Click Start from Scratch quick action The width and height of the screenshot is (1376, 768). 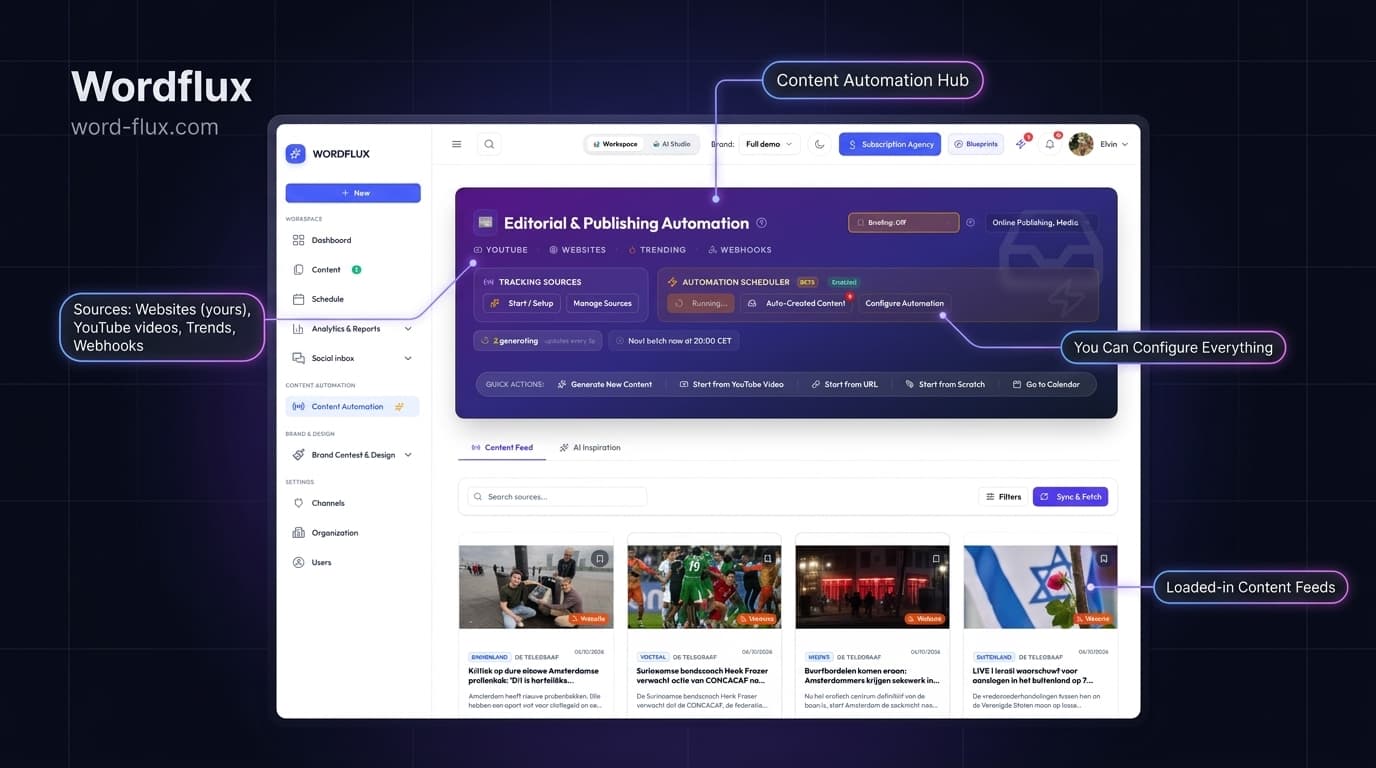tap(945, 384)
